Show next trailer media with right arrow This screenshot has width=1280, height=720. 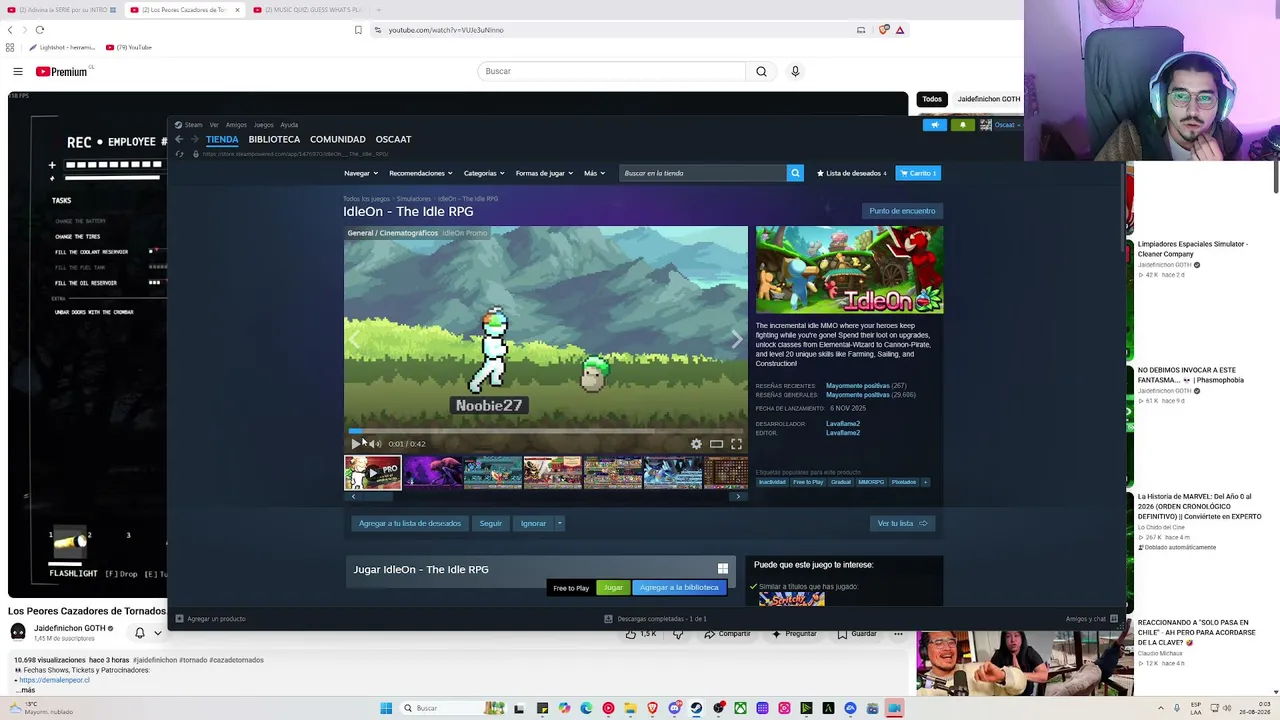(737, 340)
